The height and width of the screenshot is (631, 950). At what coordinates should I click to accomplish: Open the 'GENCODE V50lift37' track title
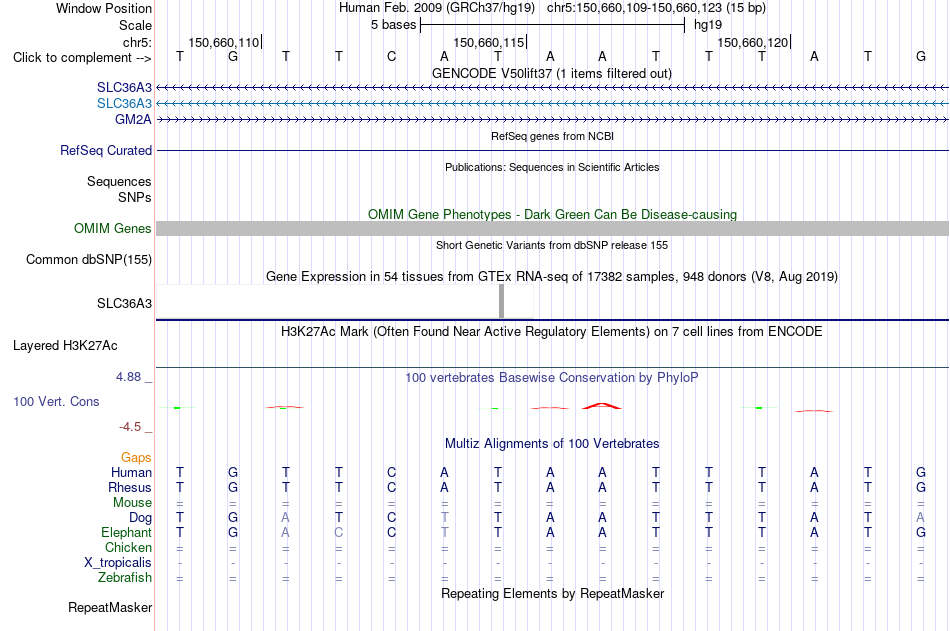(x=552, y=73)
